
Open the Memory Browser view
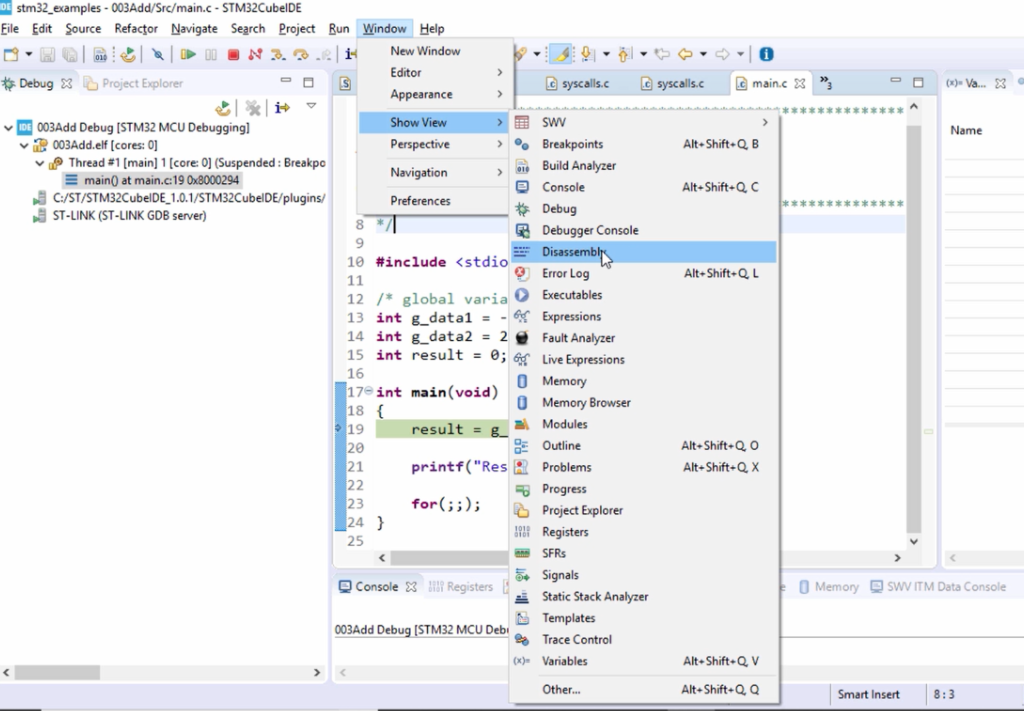(644, 402)
